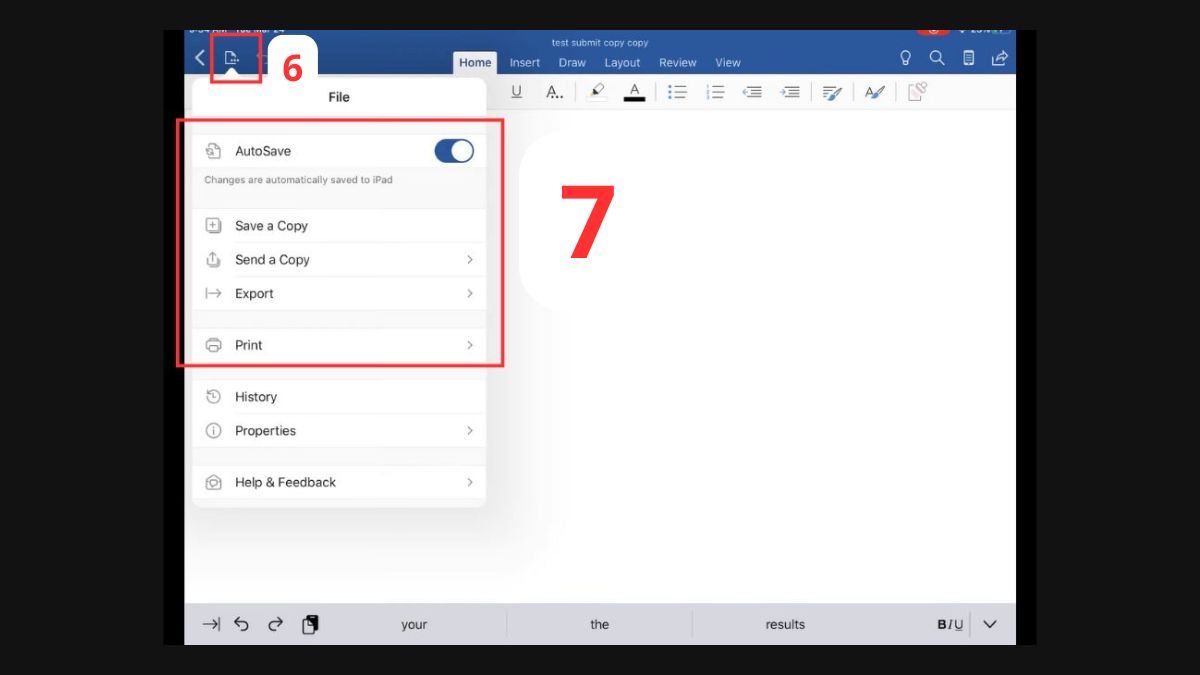Redo the action on keyboard bar

click(x=275, y=624)
